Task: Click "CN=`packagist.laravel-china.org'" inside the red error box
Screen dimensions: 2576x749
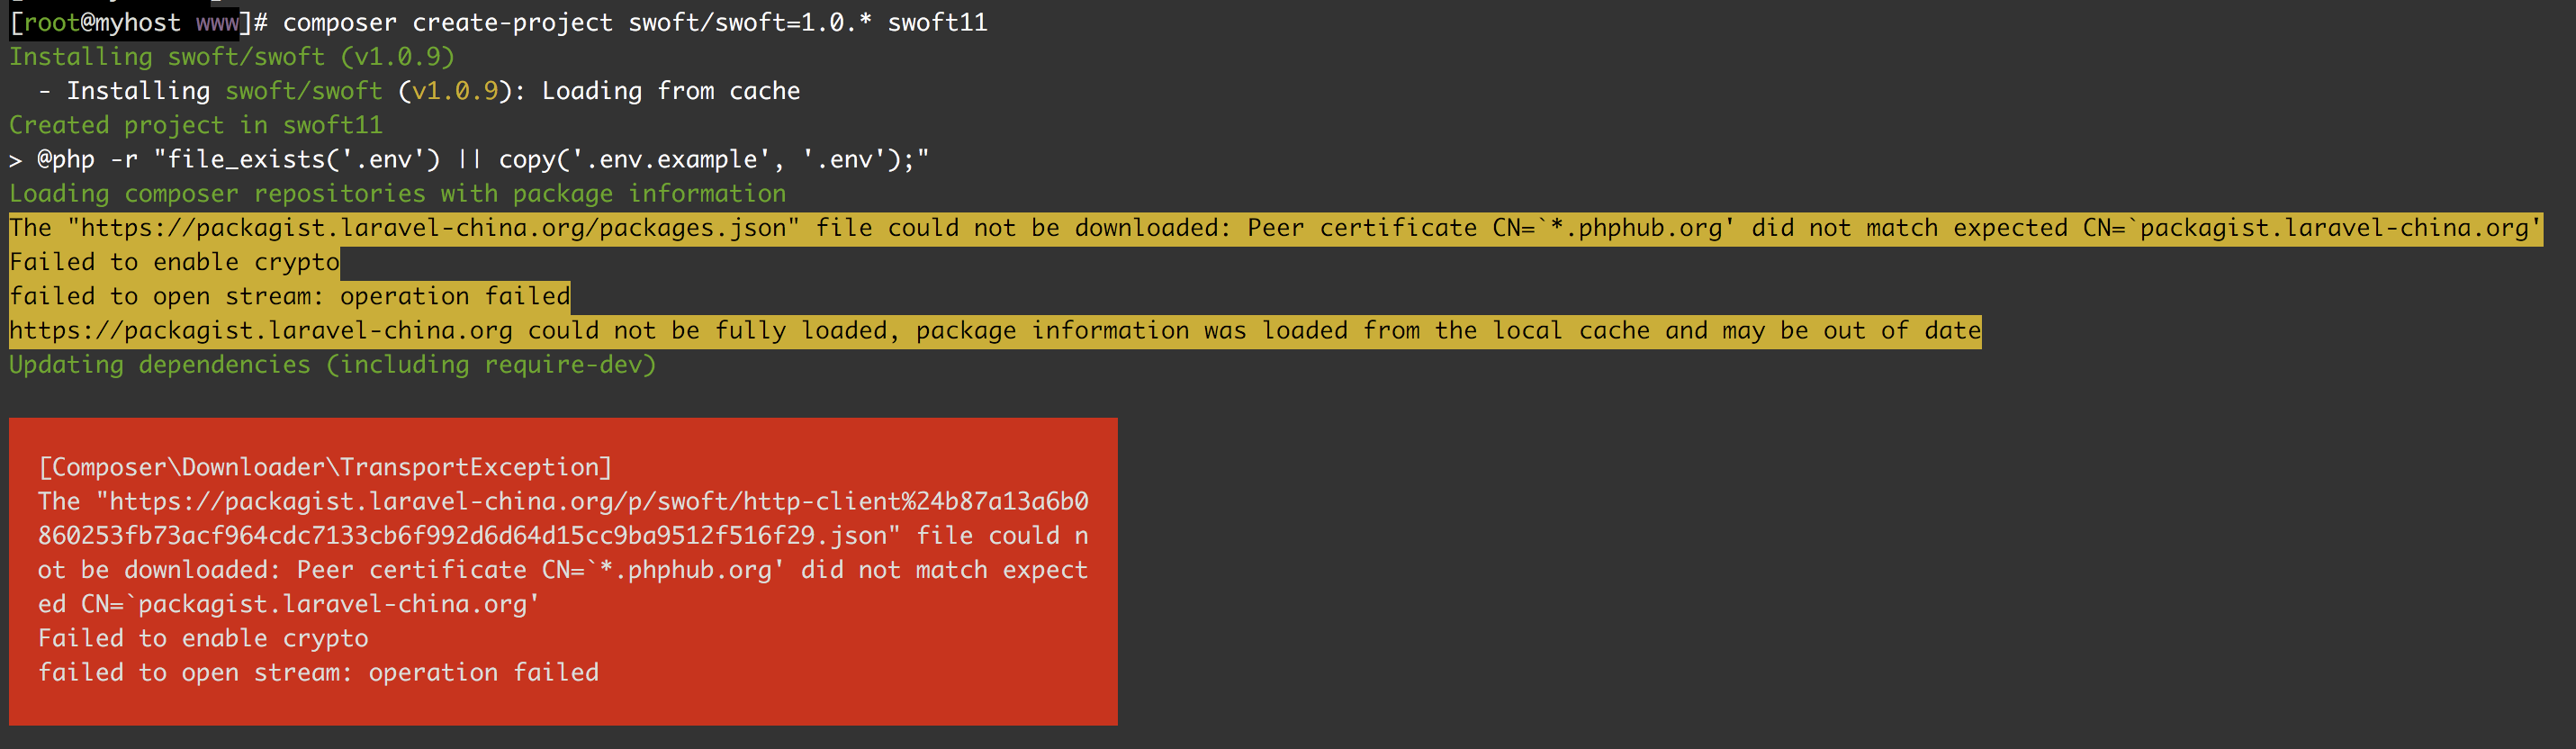Action: tap(310, 604)
